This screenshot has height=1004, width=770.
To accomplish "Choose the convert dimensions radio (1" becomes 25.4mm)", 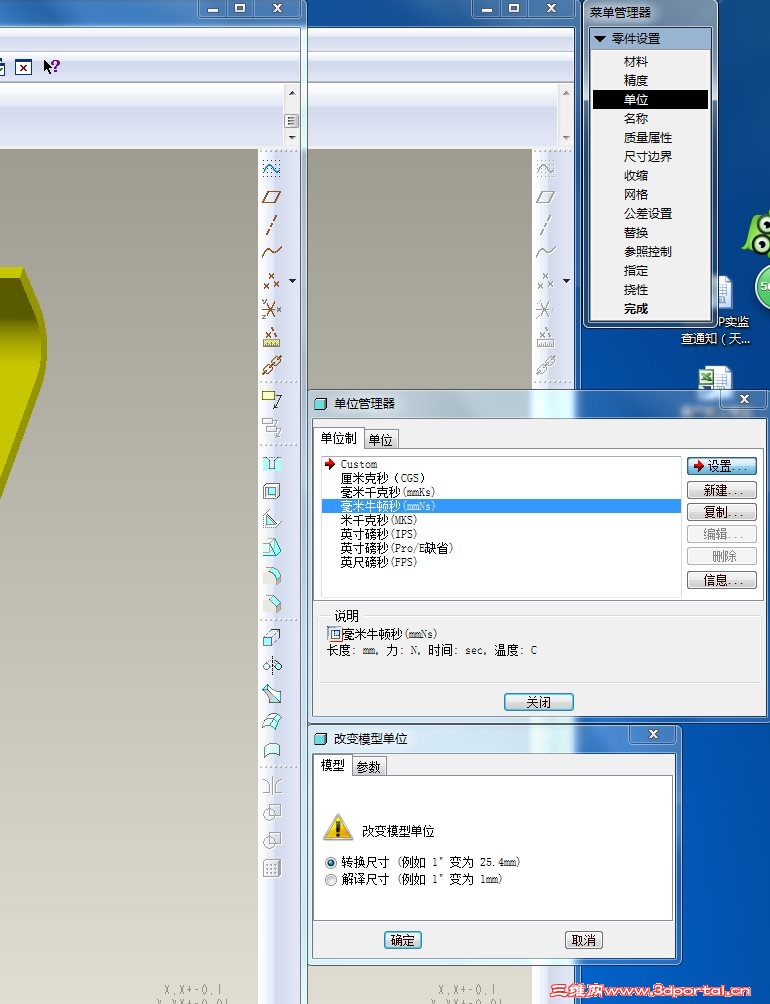I will [x=331, y=862].
